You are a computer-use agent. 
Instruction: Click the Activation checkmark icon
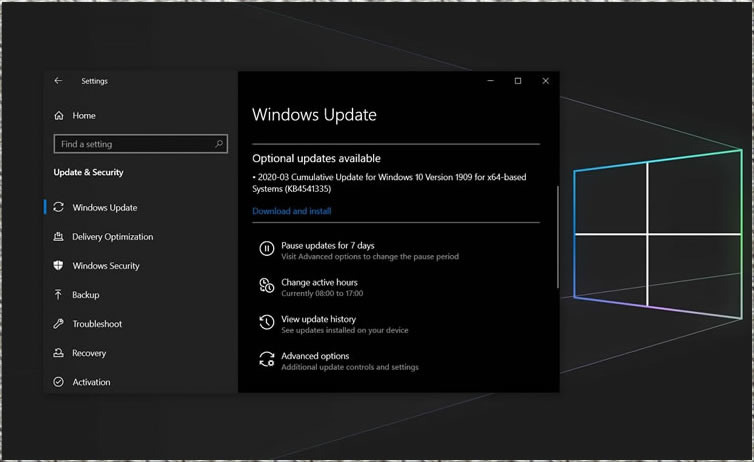click(58, 382)
